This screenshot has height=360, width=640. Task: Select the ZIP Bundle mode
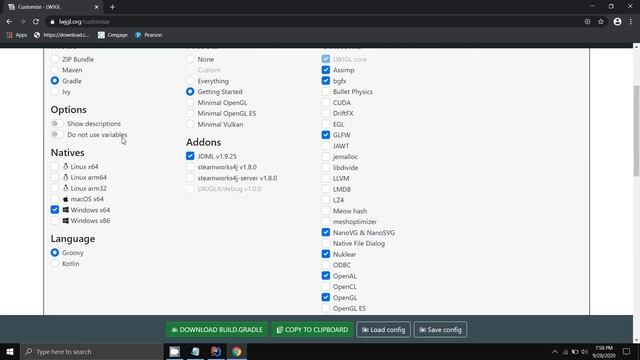[55, 59]
